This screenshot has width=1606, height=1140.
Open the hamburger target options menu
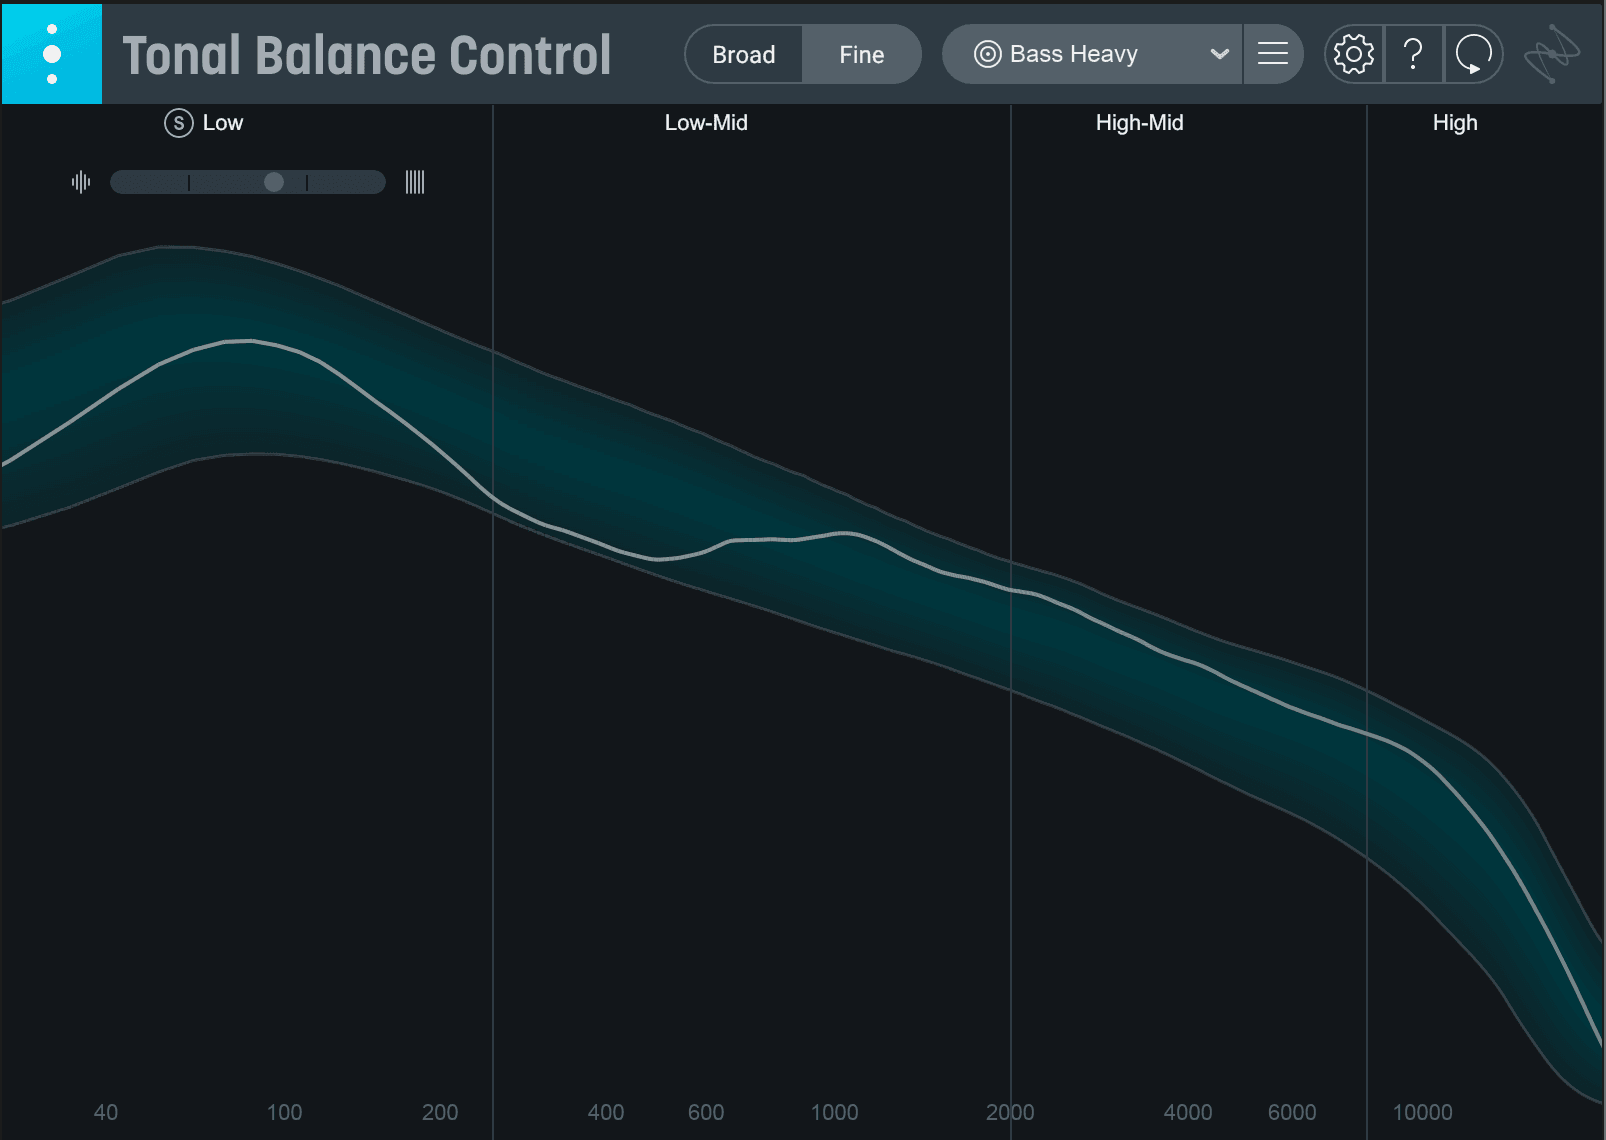(x=1273, y=54)
